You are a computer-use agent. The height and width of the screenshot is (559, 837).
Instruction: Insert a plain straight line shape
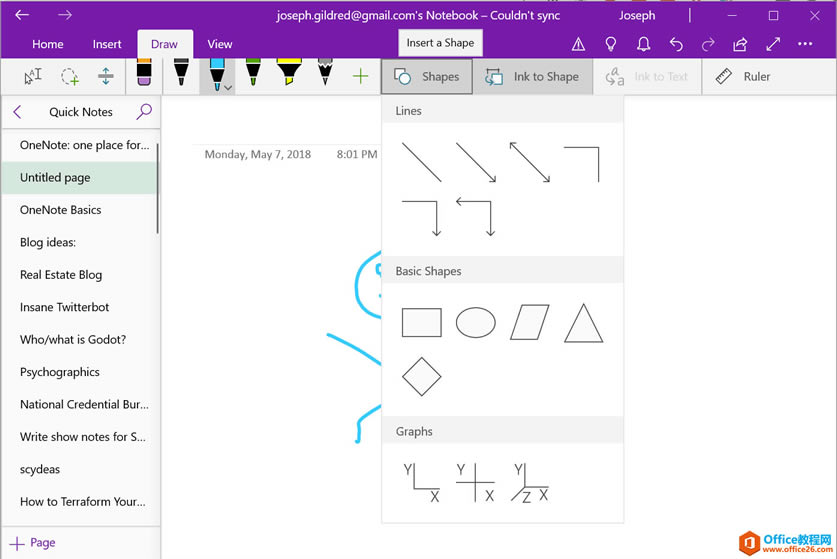point(421,162)
